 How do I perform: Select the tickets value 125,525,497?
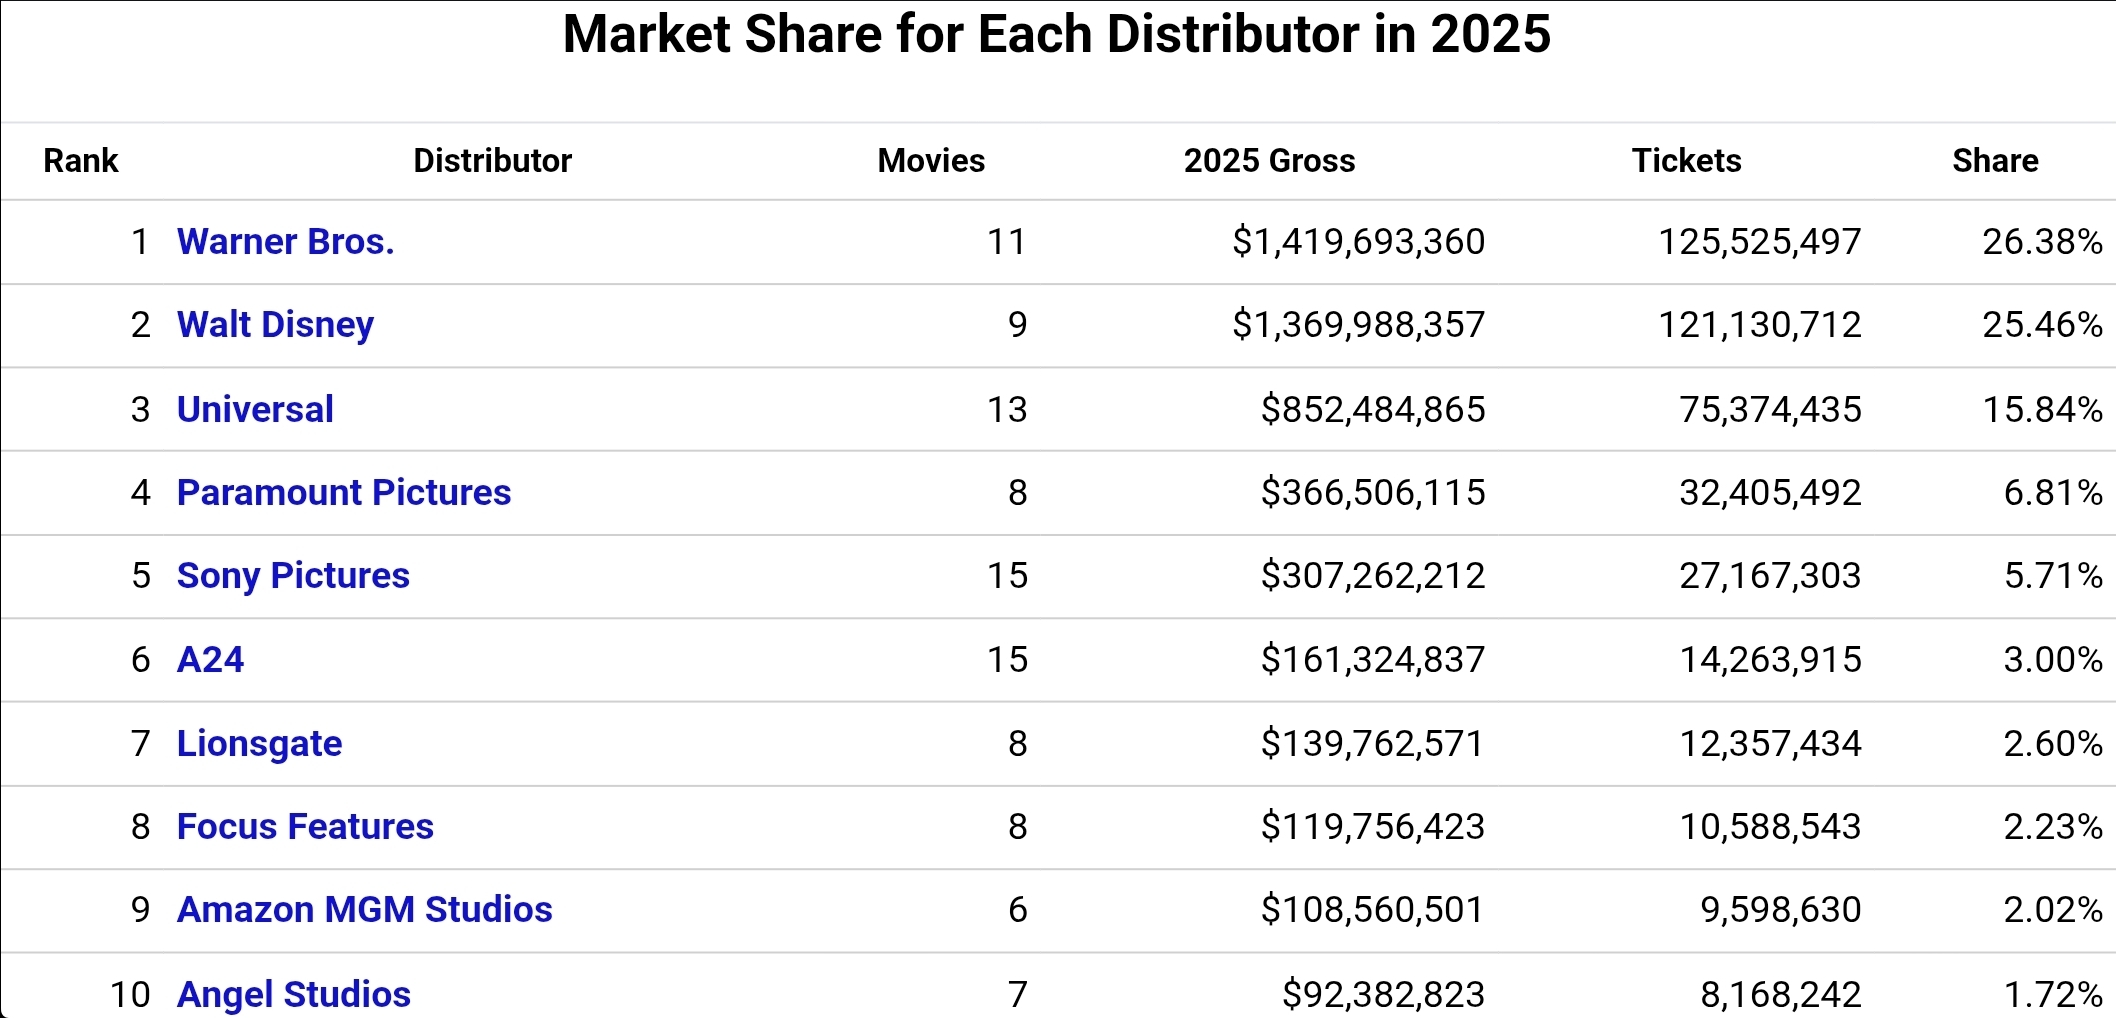point(1760,242)
